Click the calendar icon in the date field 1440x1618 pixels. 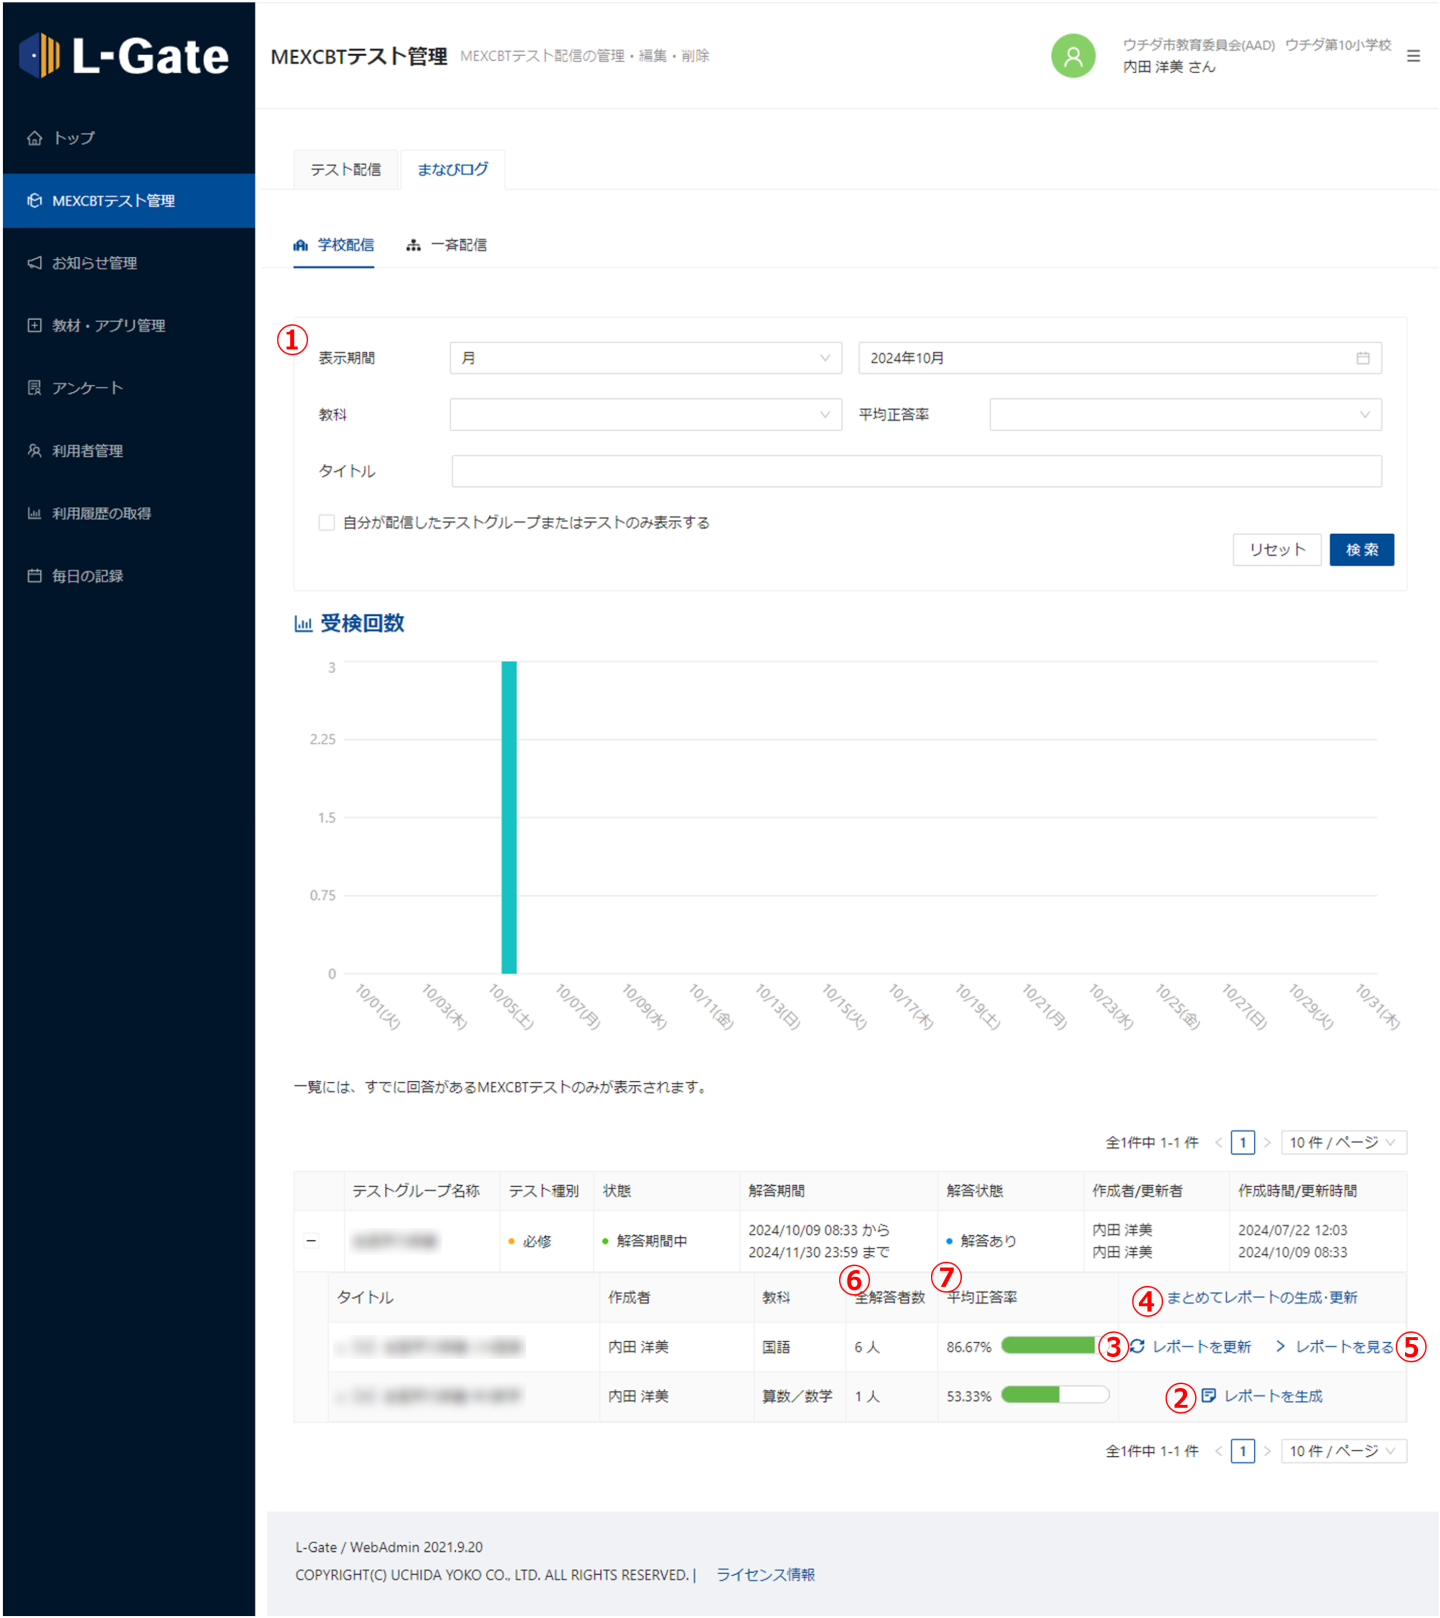(1362, 358)
